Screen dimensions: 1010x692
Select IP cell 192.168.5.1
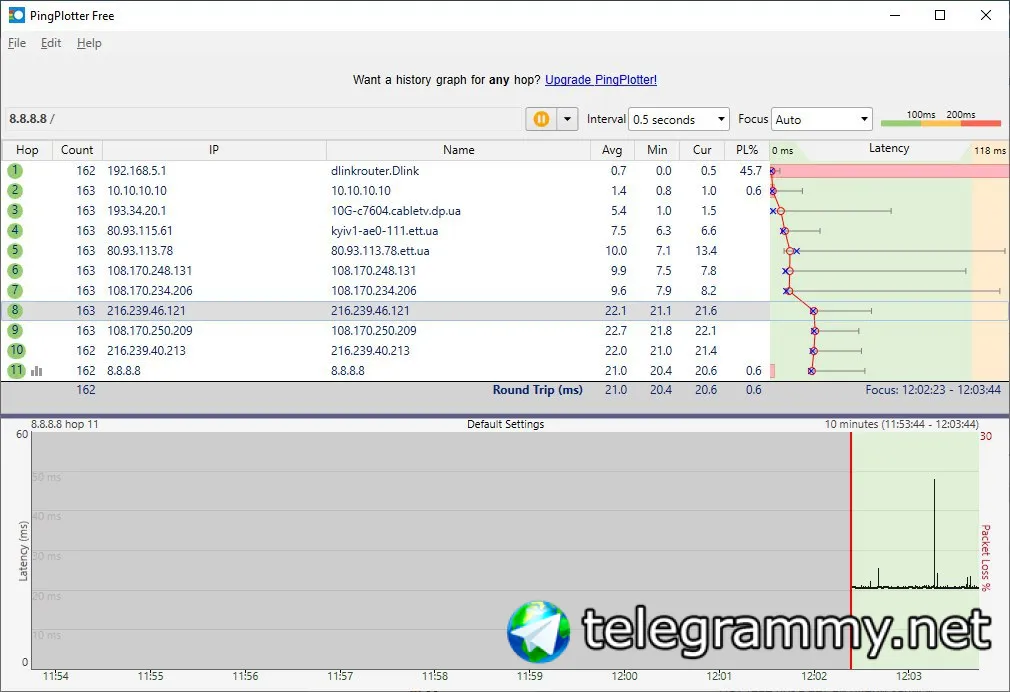pyautogui.click(x=137, y=171)
